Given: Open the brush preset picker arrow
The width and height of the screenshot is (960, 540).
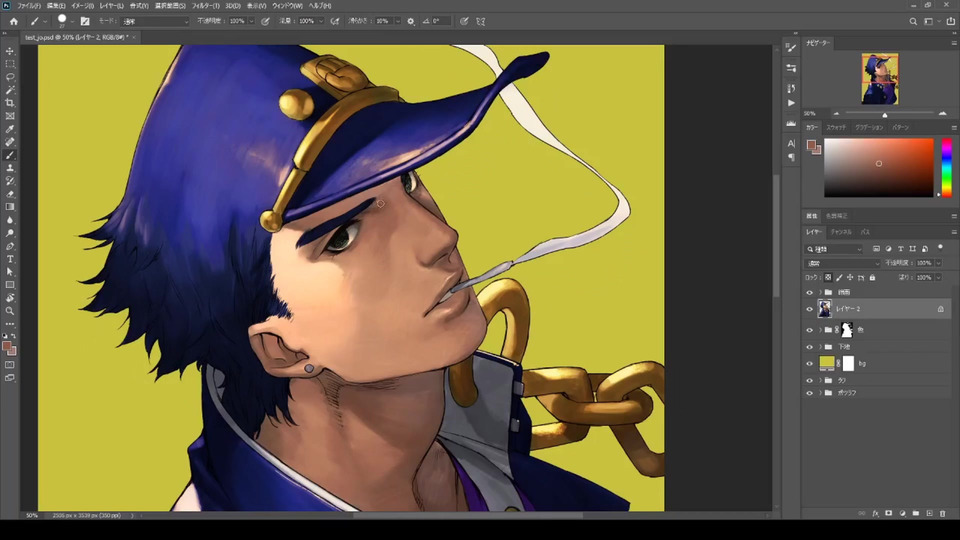Looking at the screenshot, I should pos(72,21).
